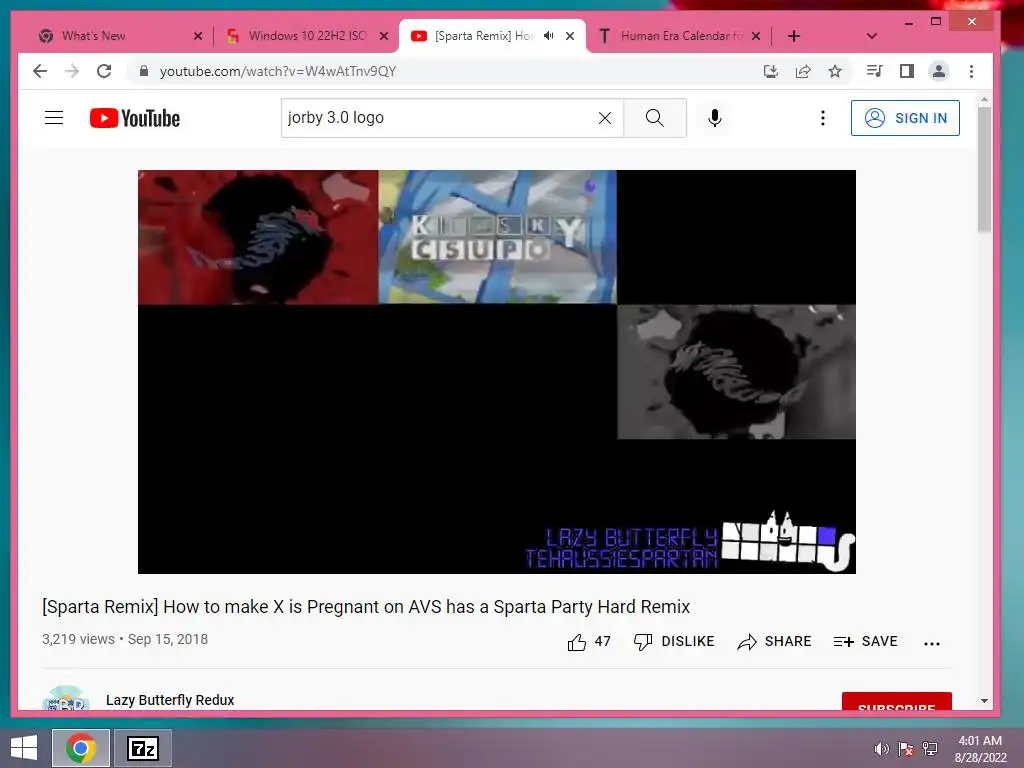Expand the tab search chevron
The height and width of the screenshot is (768, 1024).
click(x=871, y=36)
